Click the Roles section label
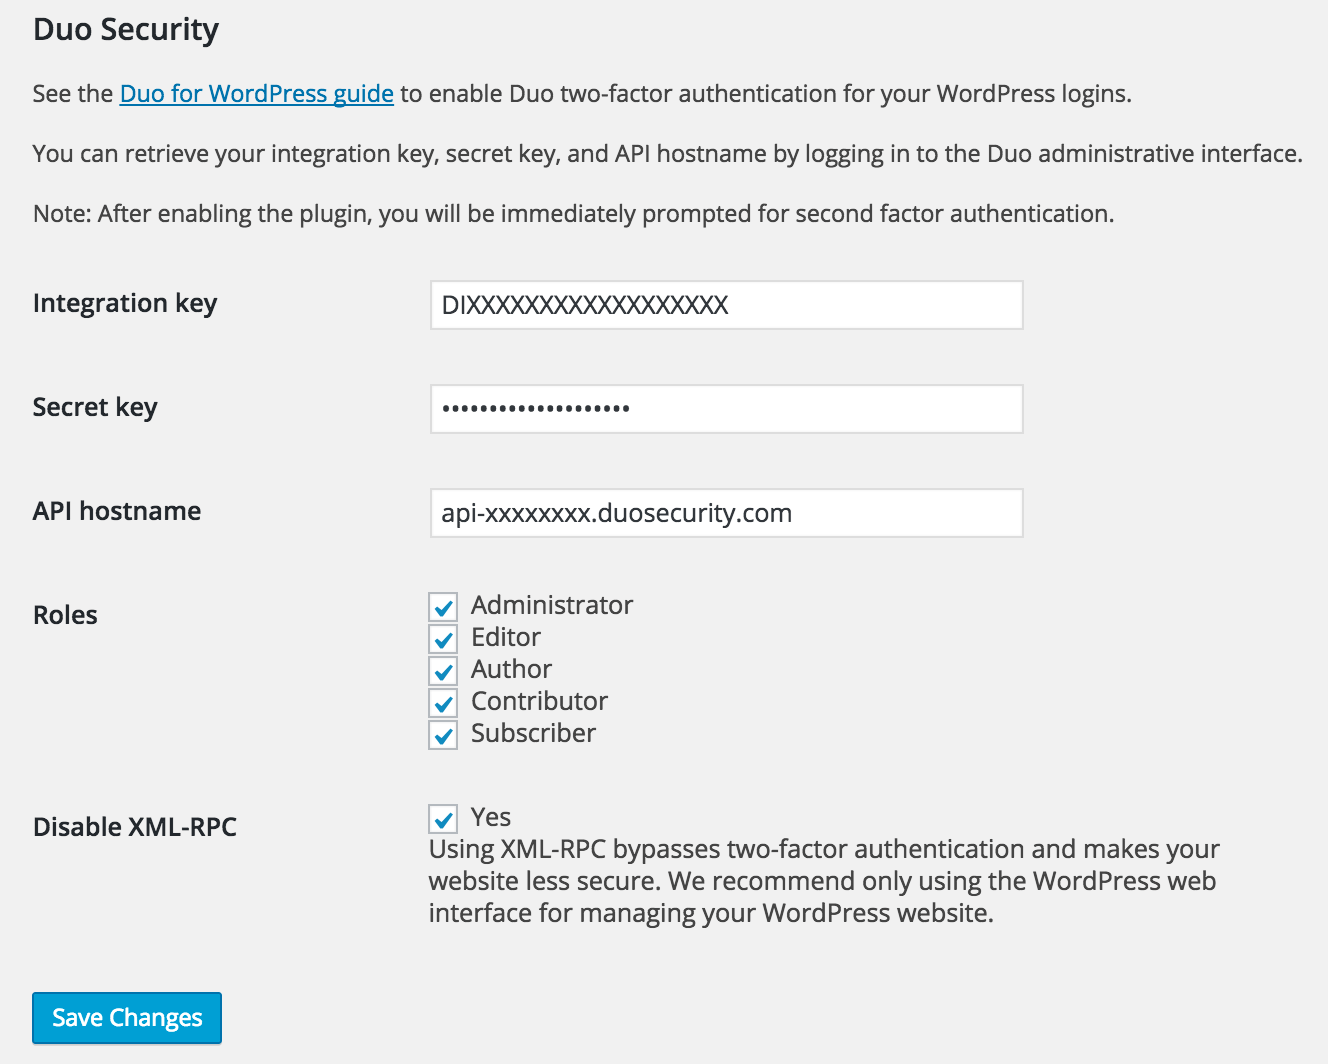 point(64,614)
